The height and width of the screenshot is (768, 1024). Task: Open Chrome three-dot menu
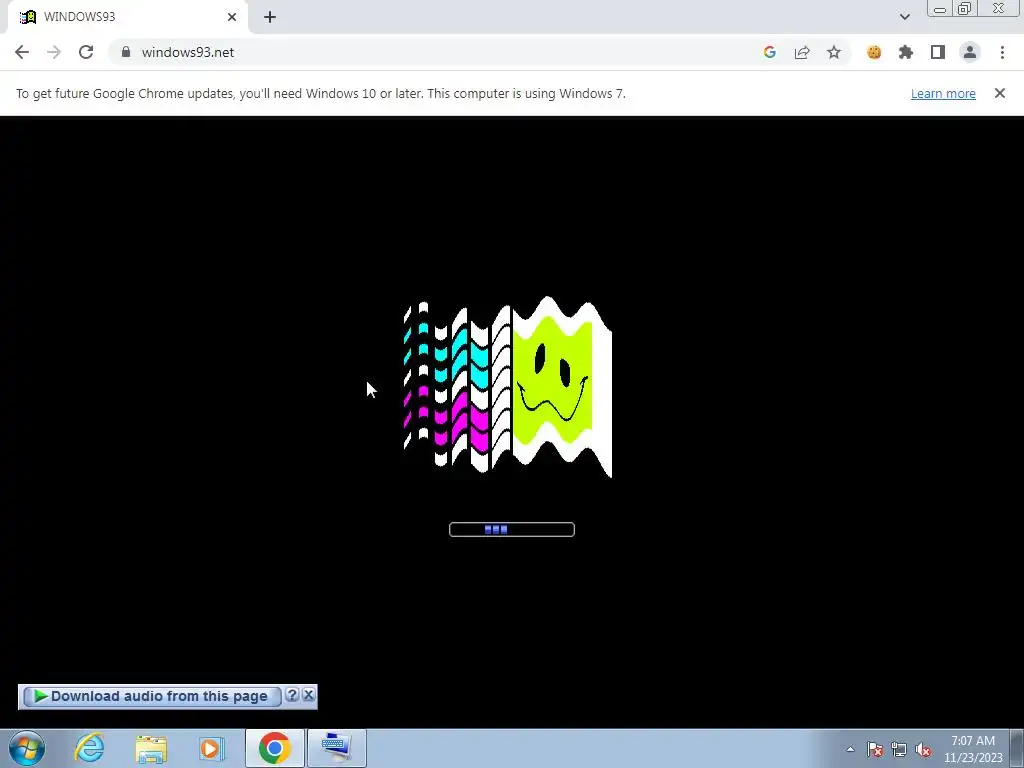[1002, 52]
